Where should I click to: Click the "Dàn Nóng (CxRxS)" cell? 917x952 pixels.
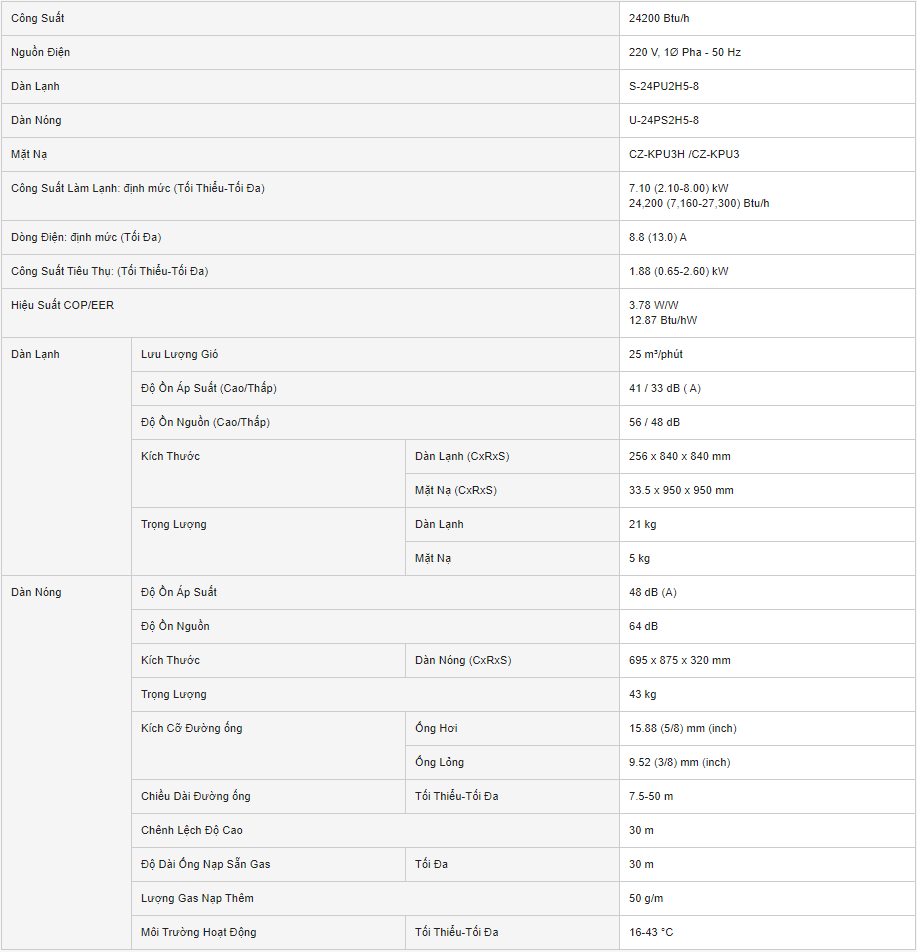463,660
